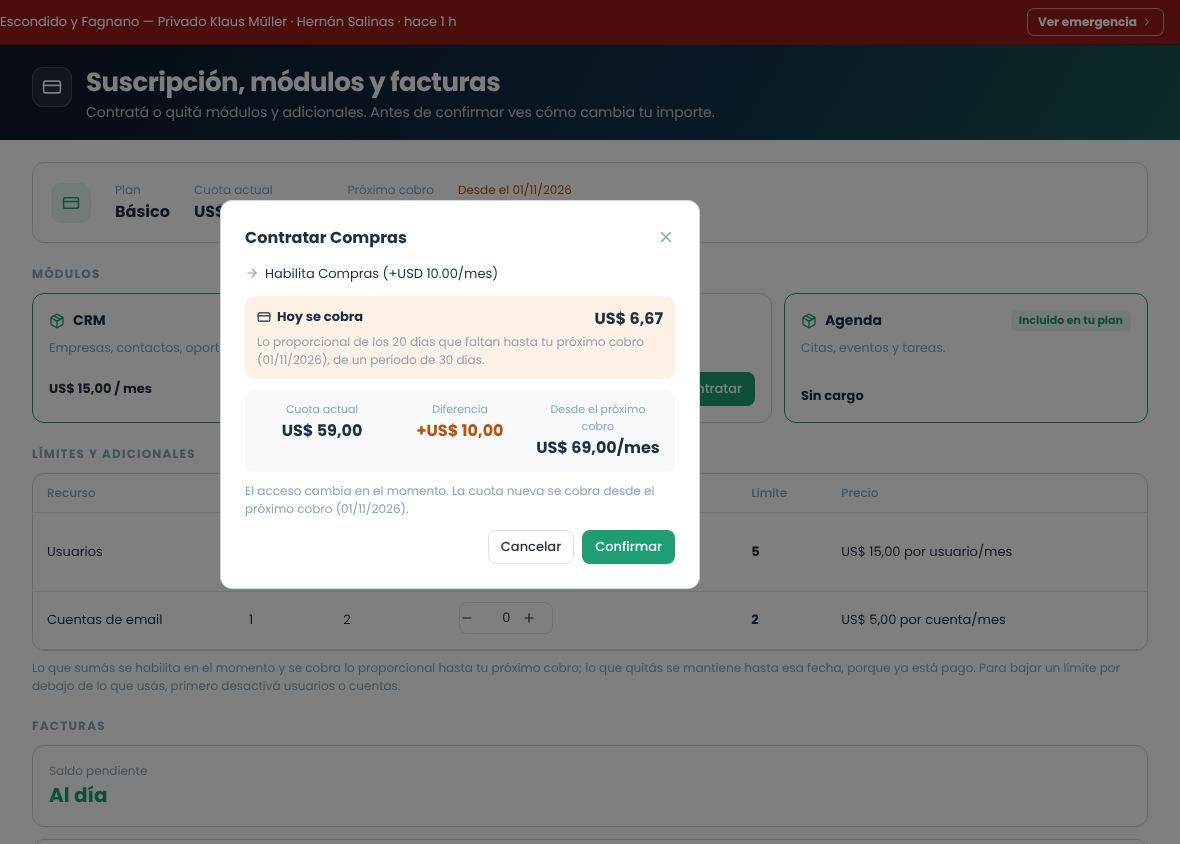Viewport: 1180px width, 844px height.
Task: Click the Al día balance status
Action: tap(78, 795)
